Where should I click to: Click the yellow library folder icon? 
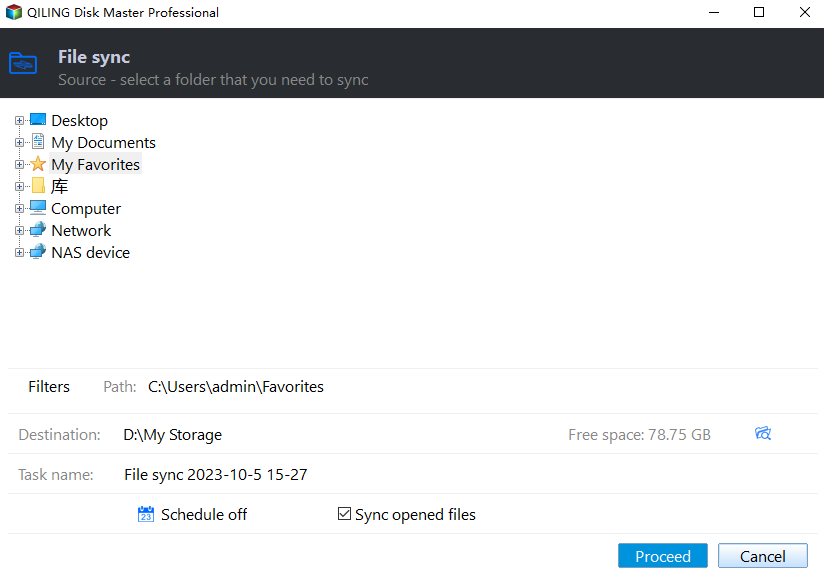tap(38, 186)
